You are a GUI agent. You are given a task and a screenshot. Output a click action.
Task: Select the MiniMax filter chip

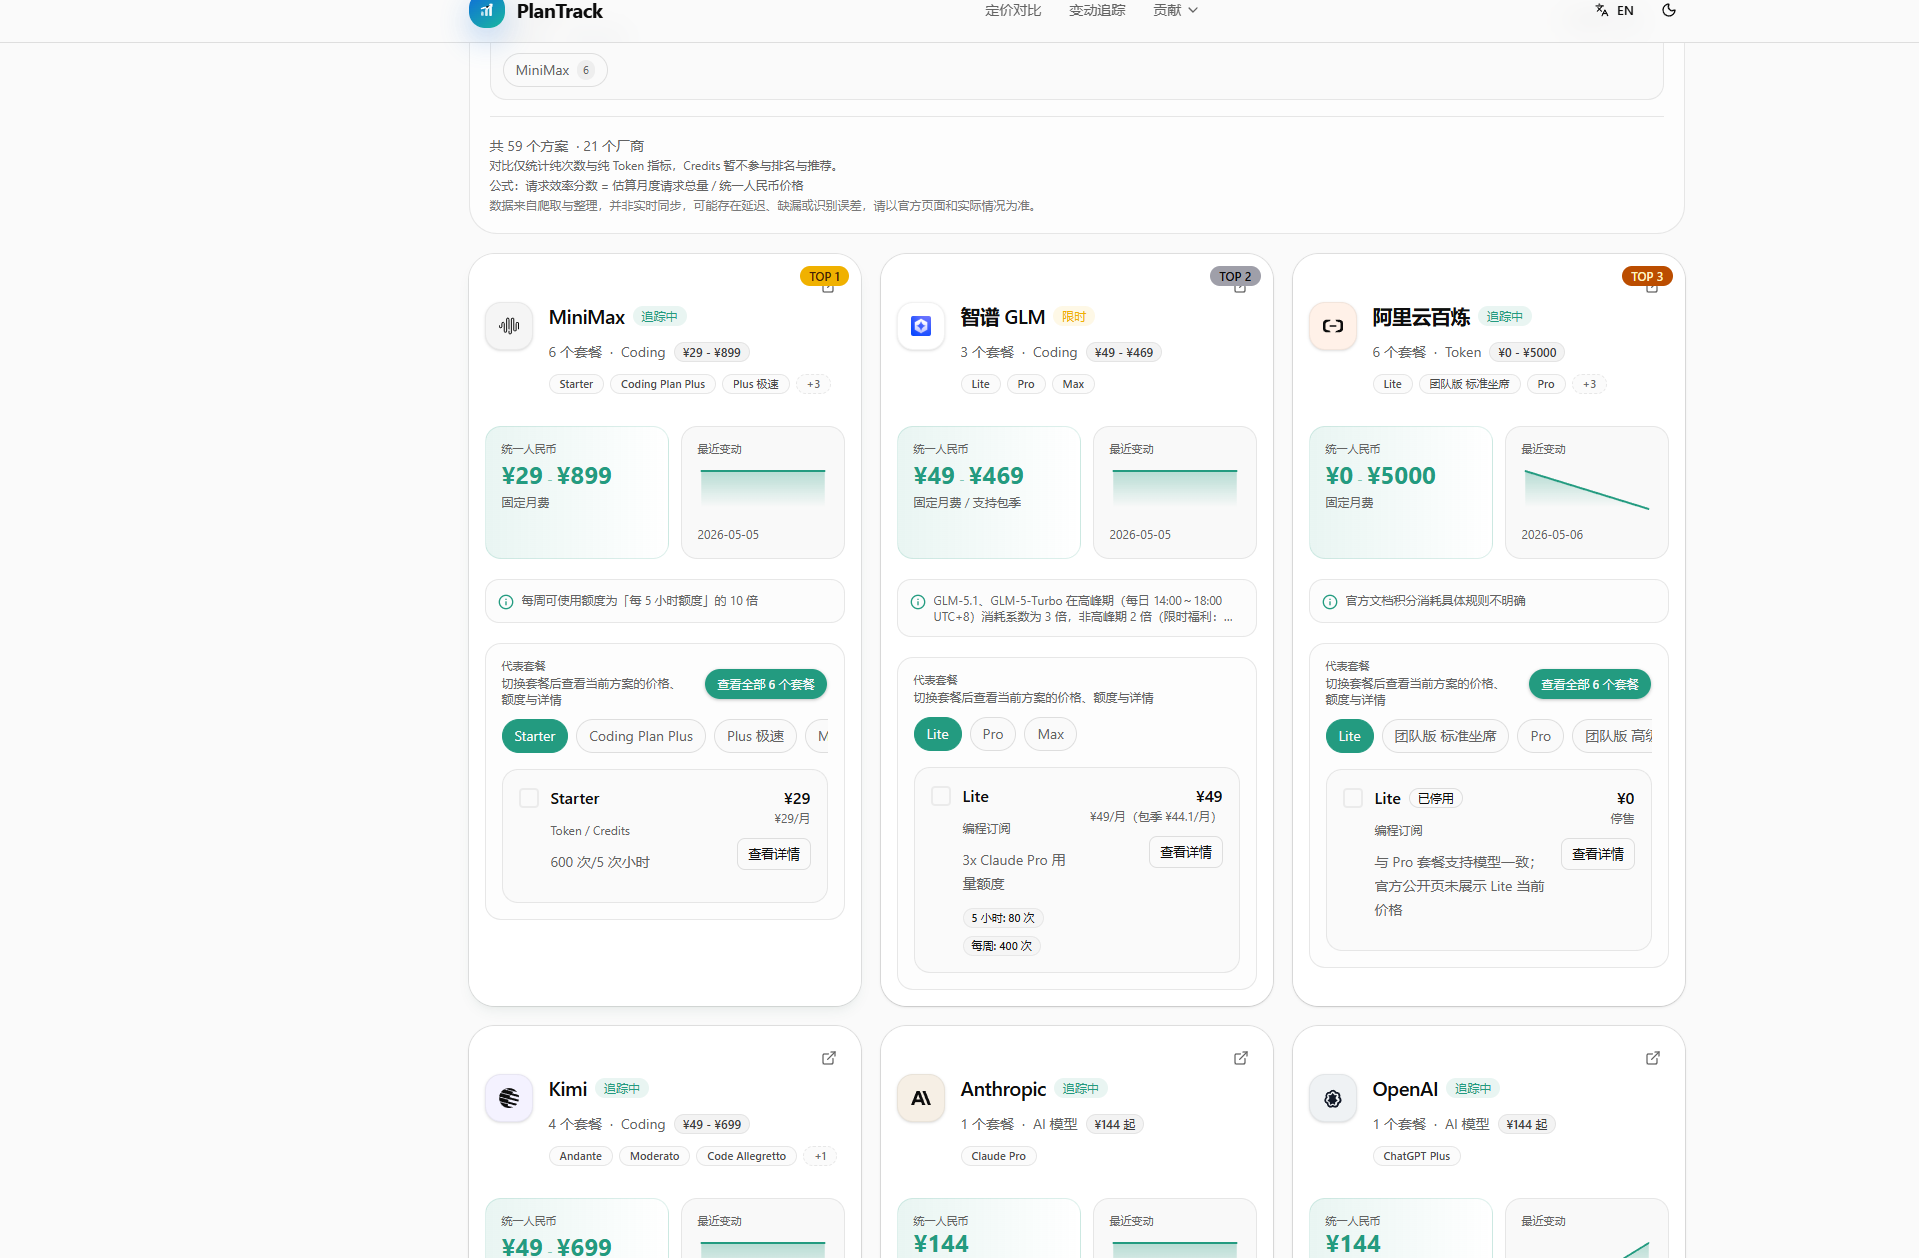(x=555, y=70)
